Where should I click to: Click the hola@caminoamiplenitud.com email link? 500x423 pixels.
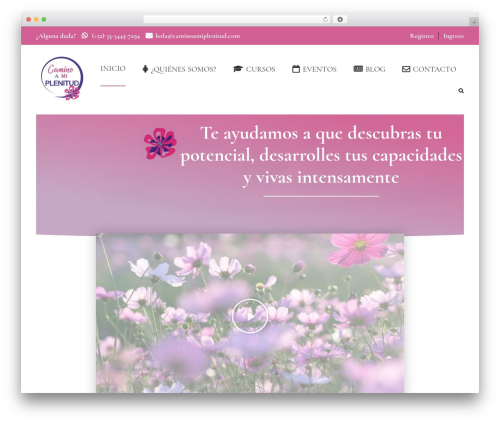tap(198, 36)
